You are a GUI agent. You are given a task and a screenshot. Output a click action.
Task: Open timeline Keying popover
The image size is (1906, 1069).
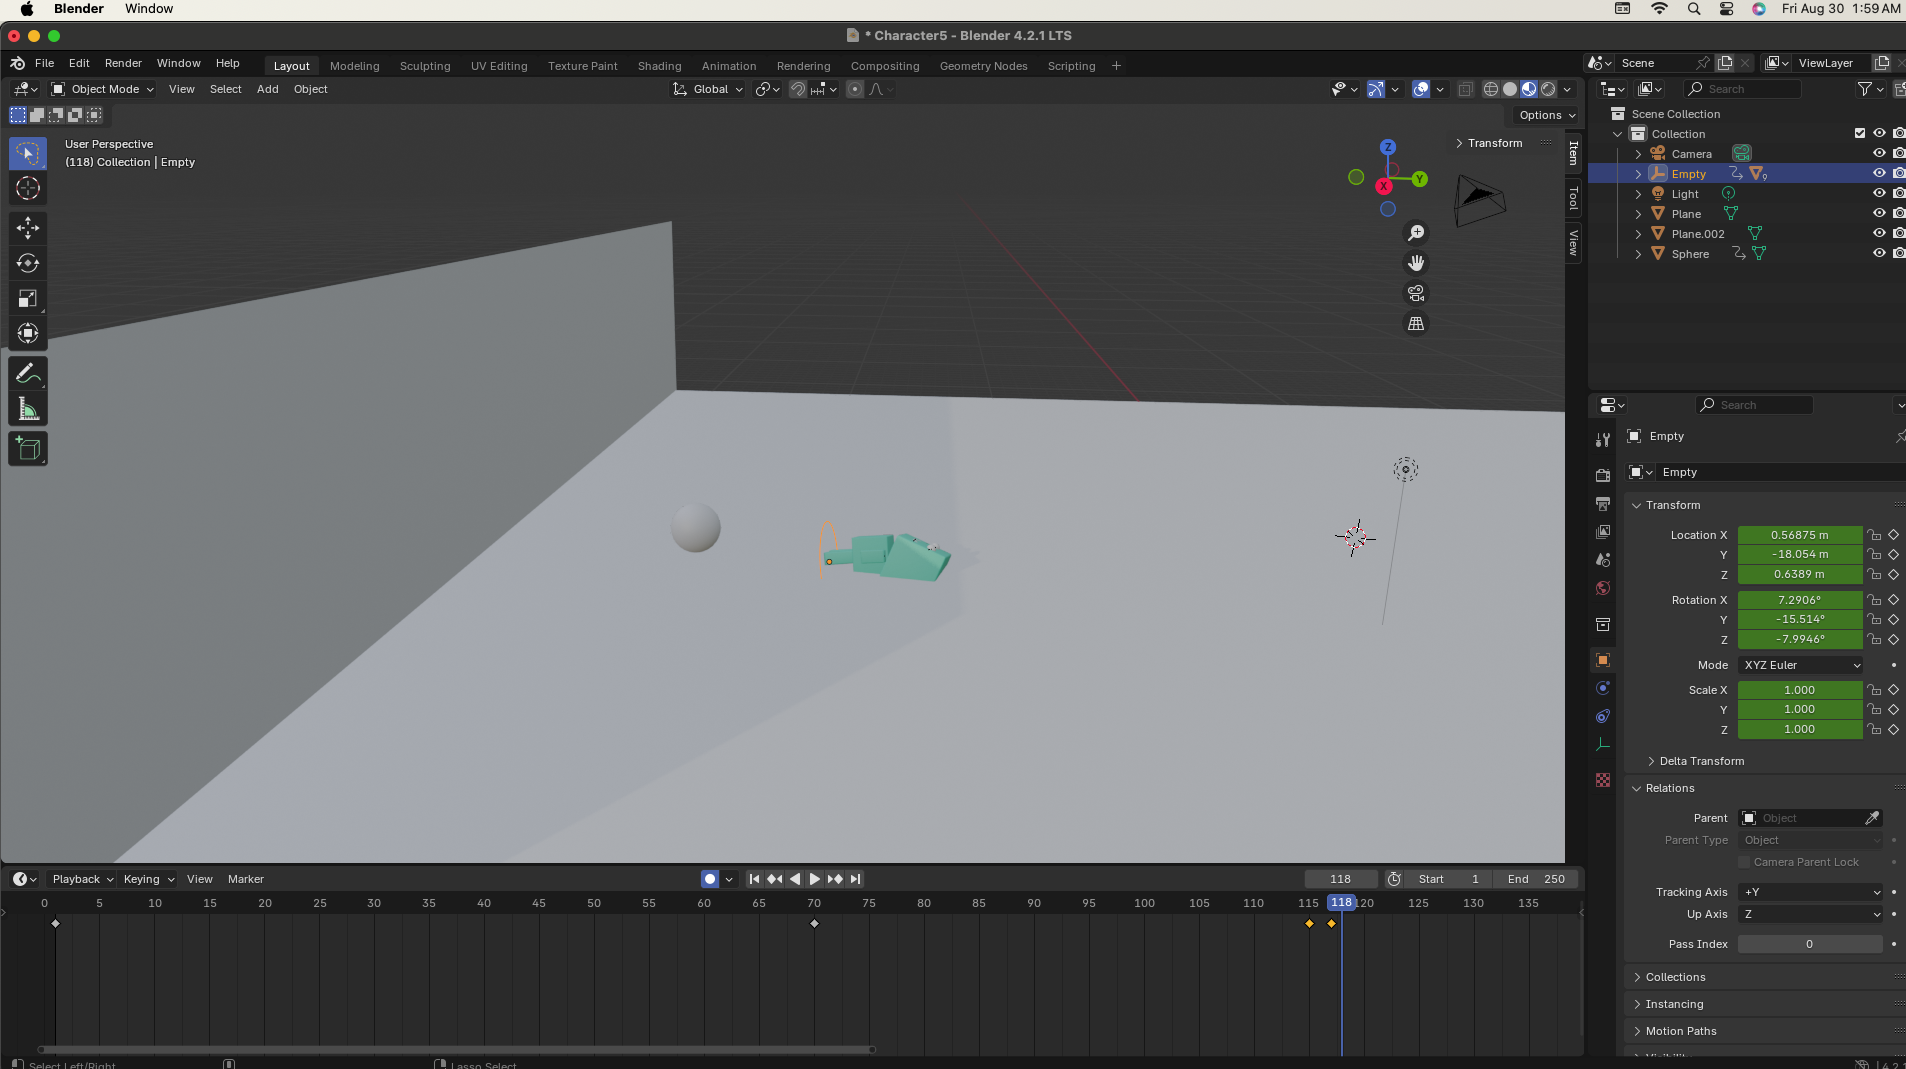(x=148, y=879)
